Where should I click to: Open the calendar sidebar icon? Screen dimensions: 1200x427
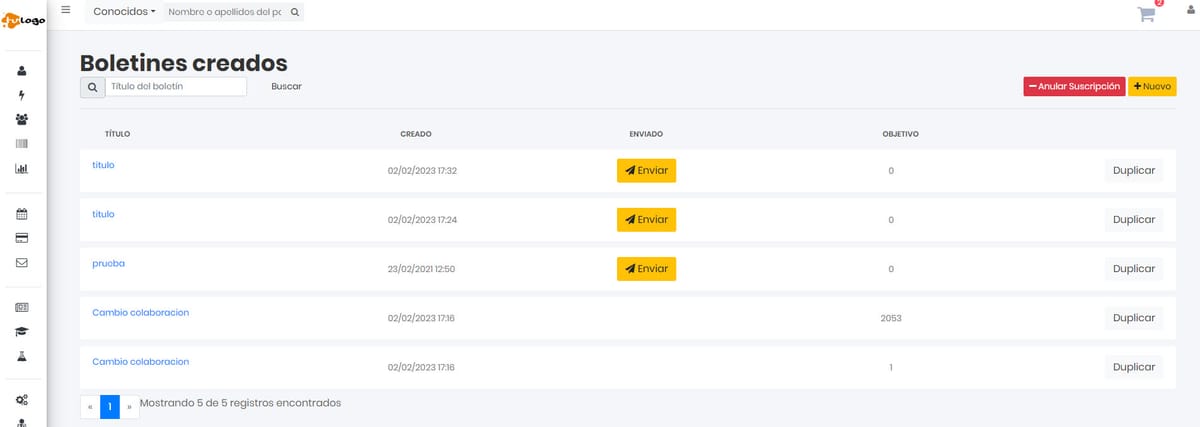pos(22,213)
